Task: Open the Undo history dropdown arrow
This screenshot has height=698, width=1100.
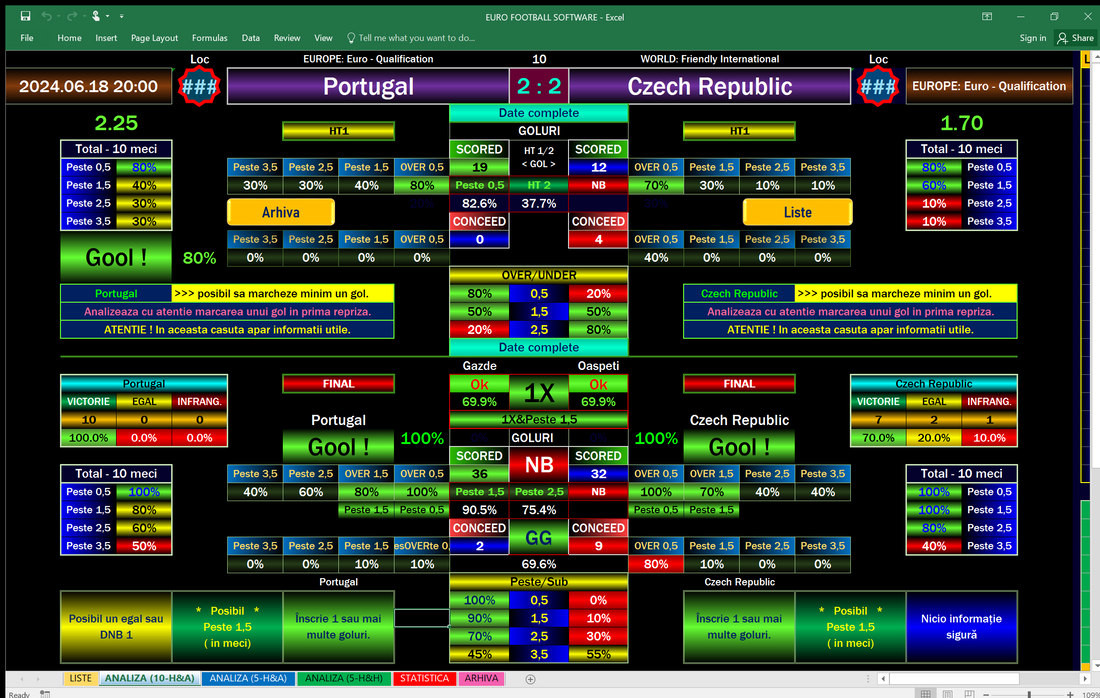Action: [59, 16]
